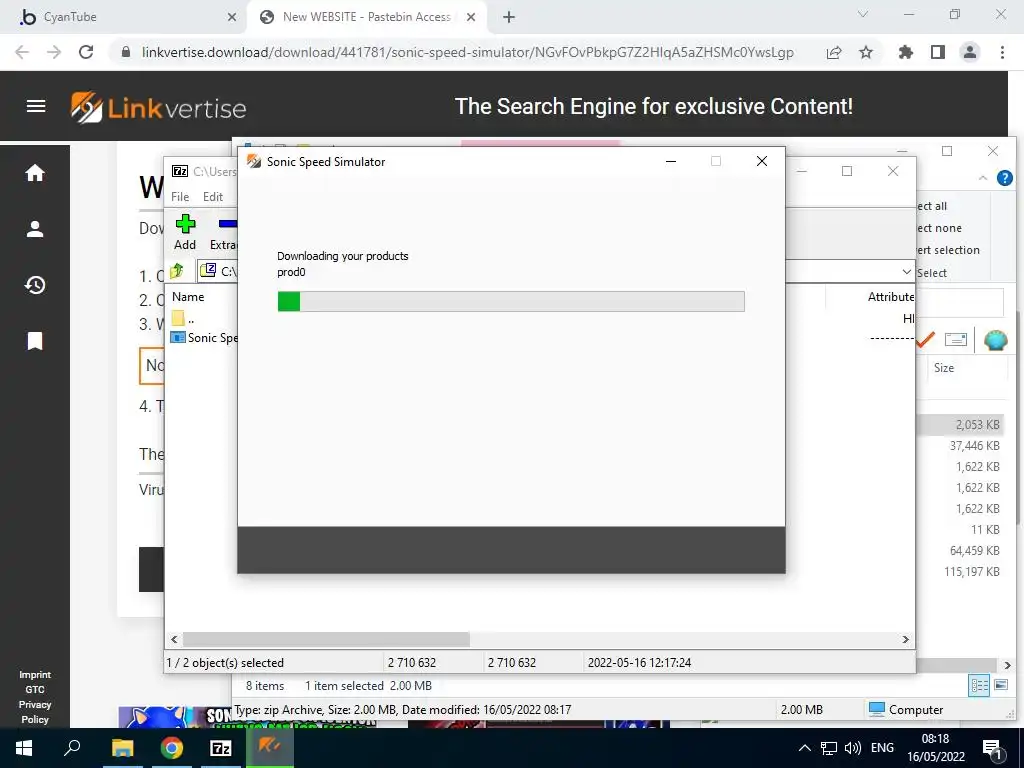Close the CyanTube tab

point(232,18)
